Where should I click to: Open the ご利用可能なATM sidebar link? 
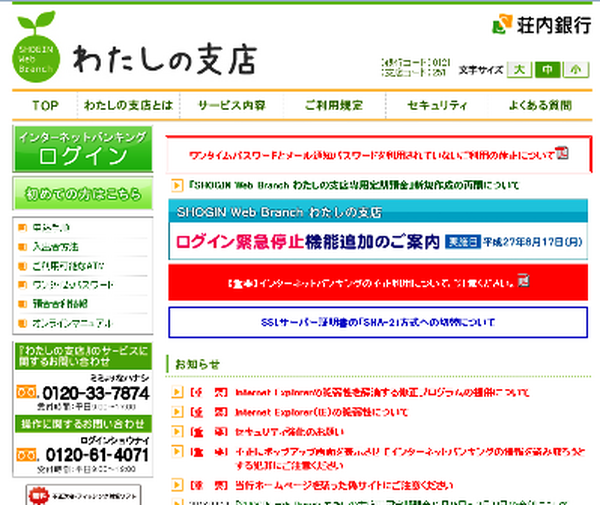68,266
